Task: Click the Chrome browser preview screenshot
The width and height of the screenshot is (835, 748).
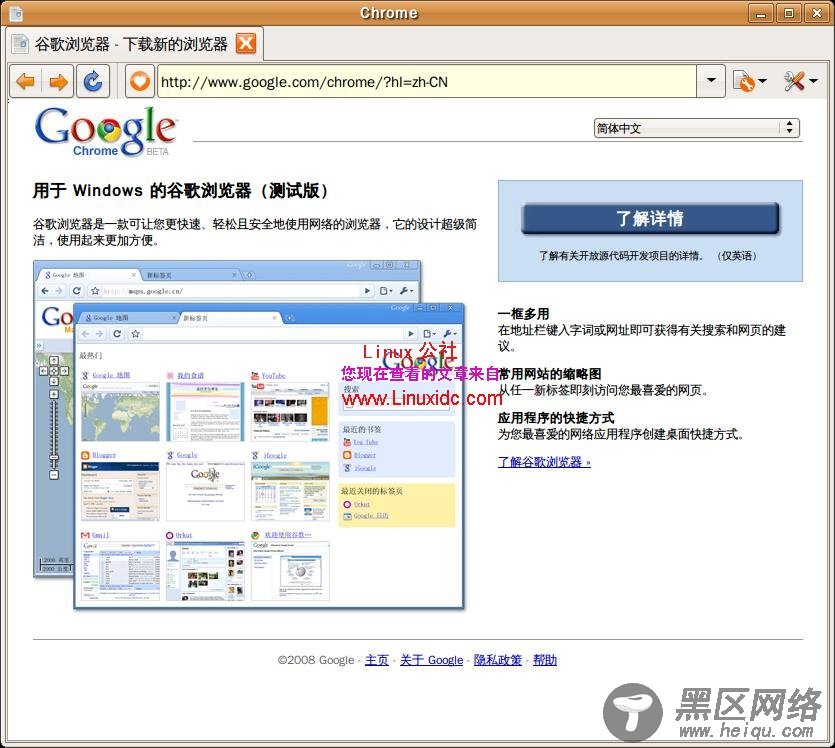Action: click(249, 434)
